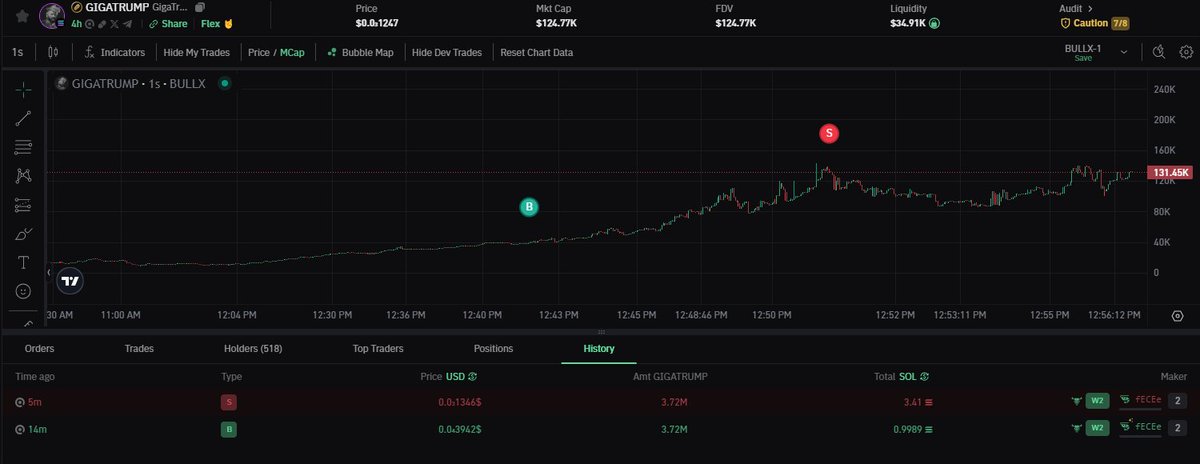Click the Buy marker on the chart
This screenshot has height=464, width=1200.
(x=529, y=207)
